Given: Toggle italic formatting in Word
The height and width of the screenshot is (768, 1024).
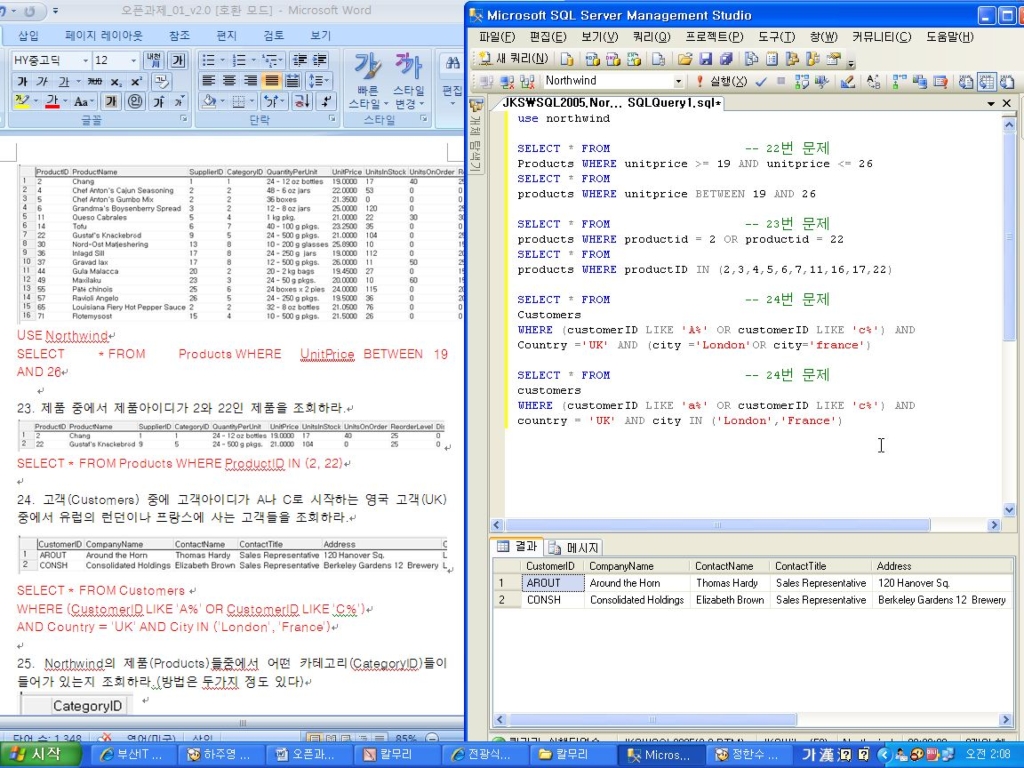Looking at the screenshot, I should click(42, 82).
